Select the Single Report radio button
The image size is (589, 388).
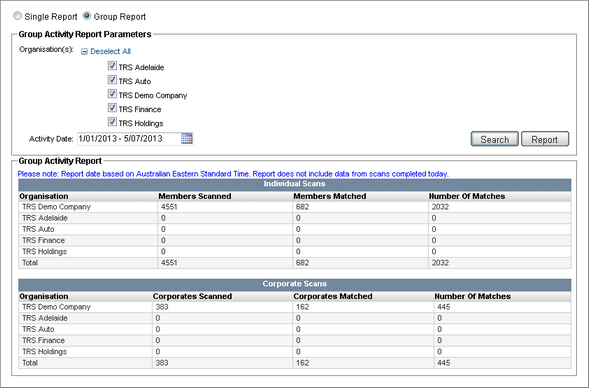pos(17,16)
